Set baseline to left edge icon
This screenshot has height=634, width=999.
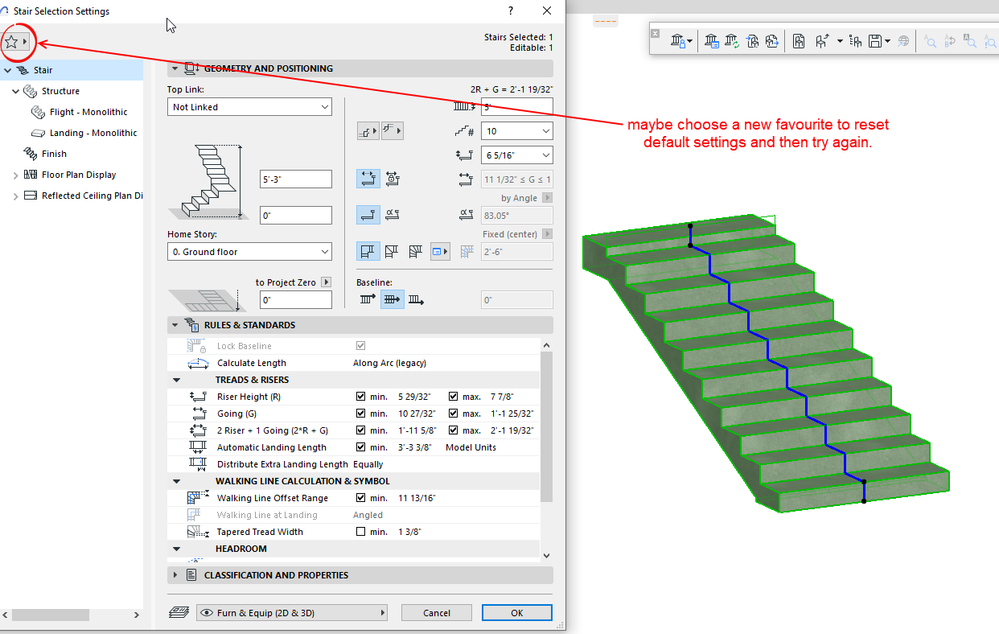coord(368,299)
